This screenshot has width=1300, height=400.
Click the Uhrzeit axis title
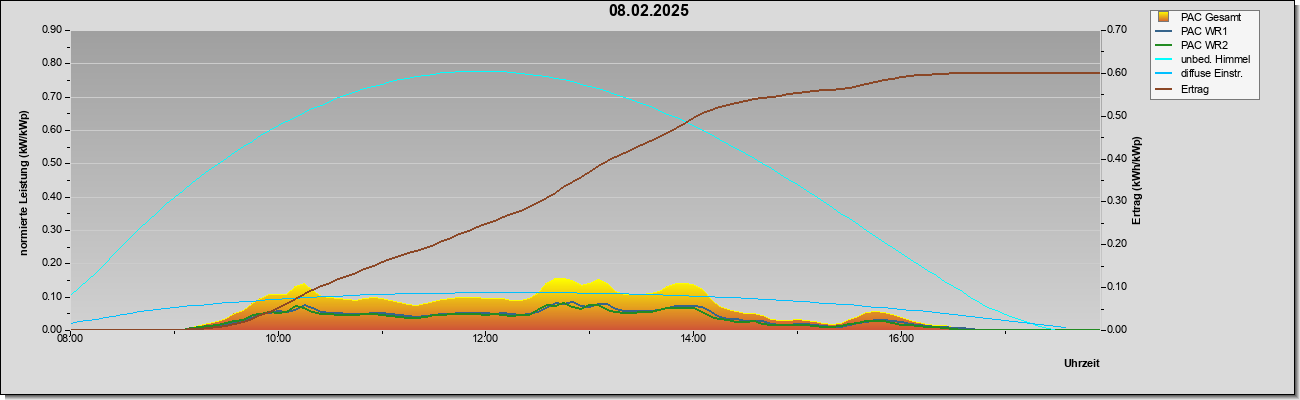click(1081, 363)
